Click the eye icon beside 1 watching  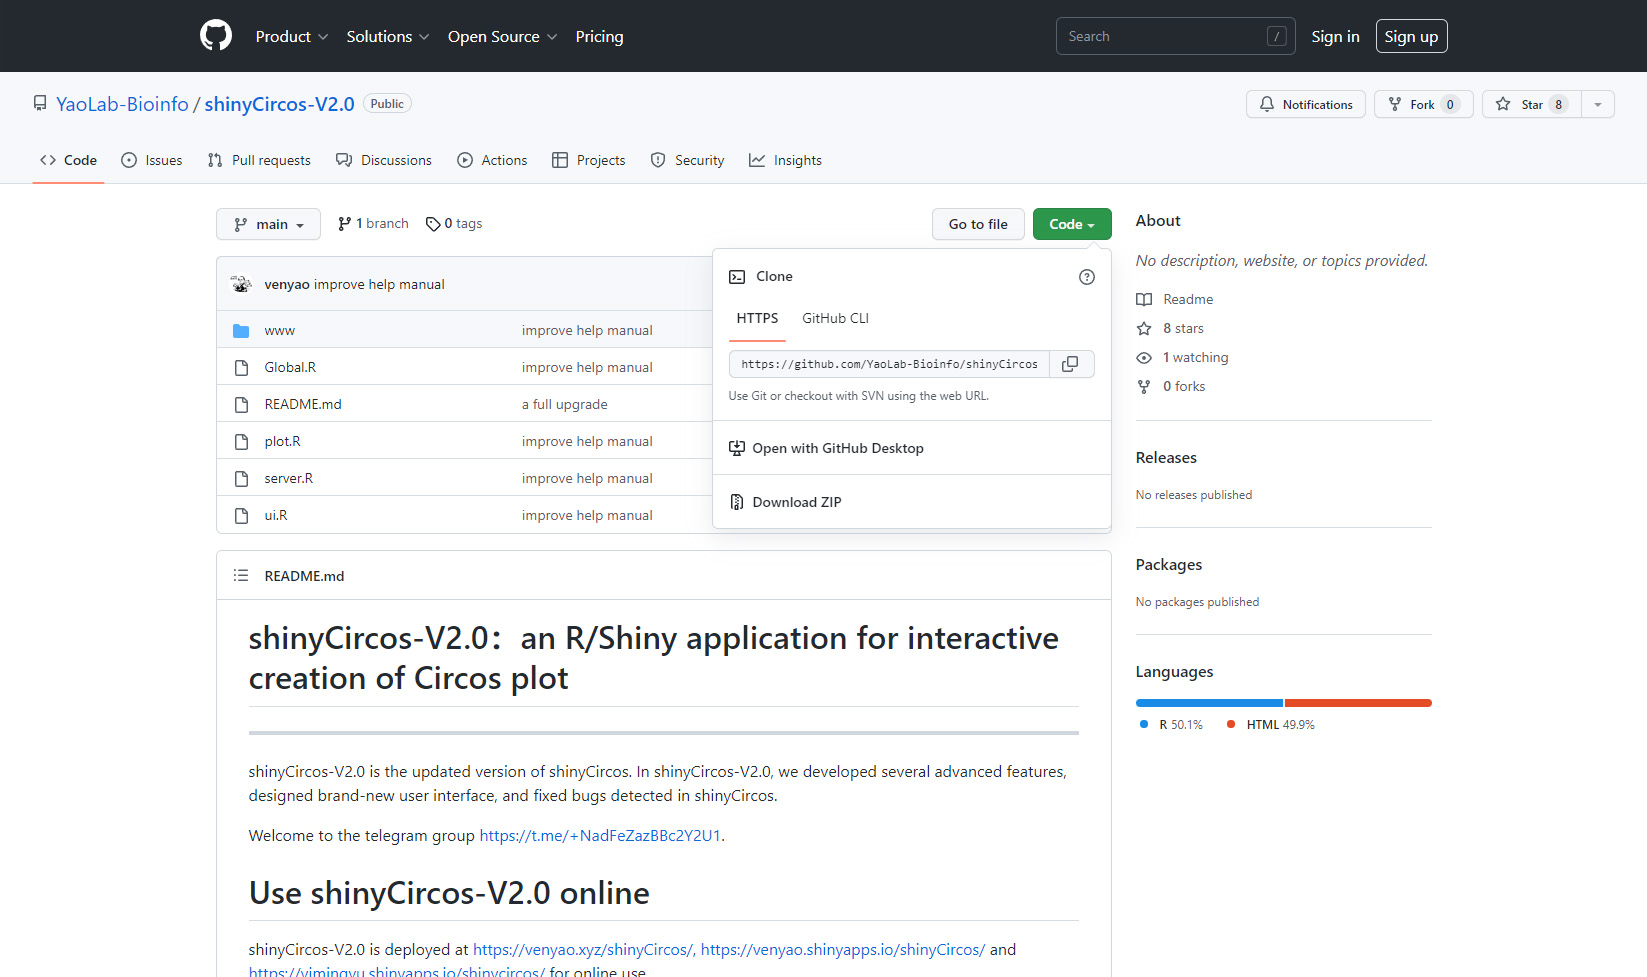tap(1144, 357)
